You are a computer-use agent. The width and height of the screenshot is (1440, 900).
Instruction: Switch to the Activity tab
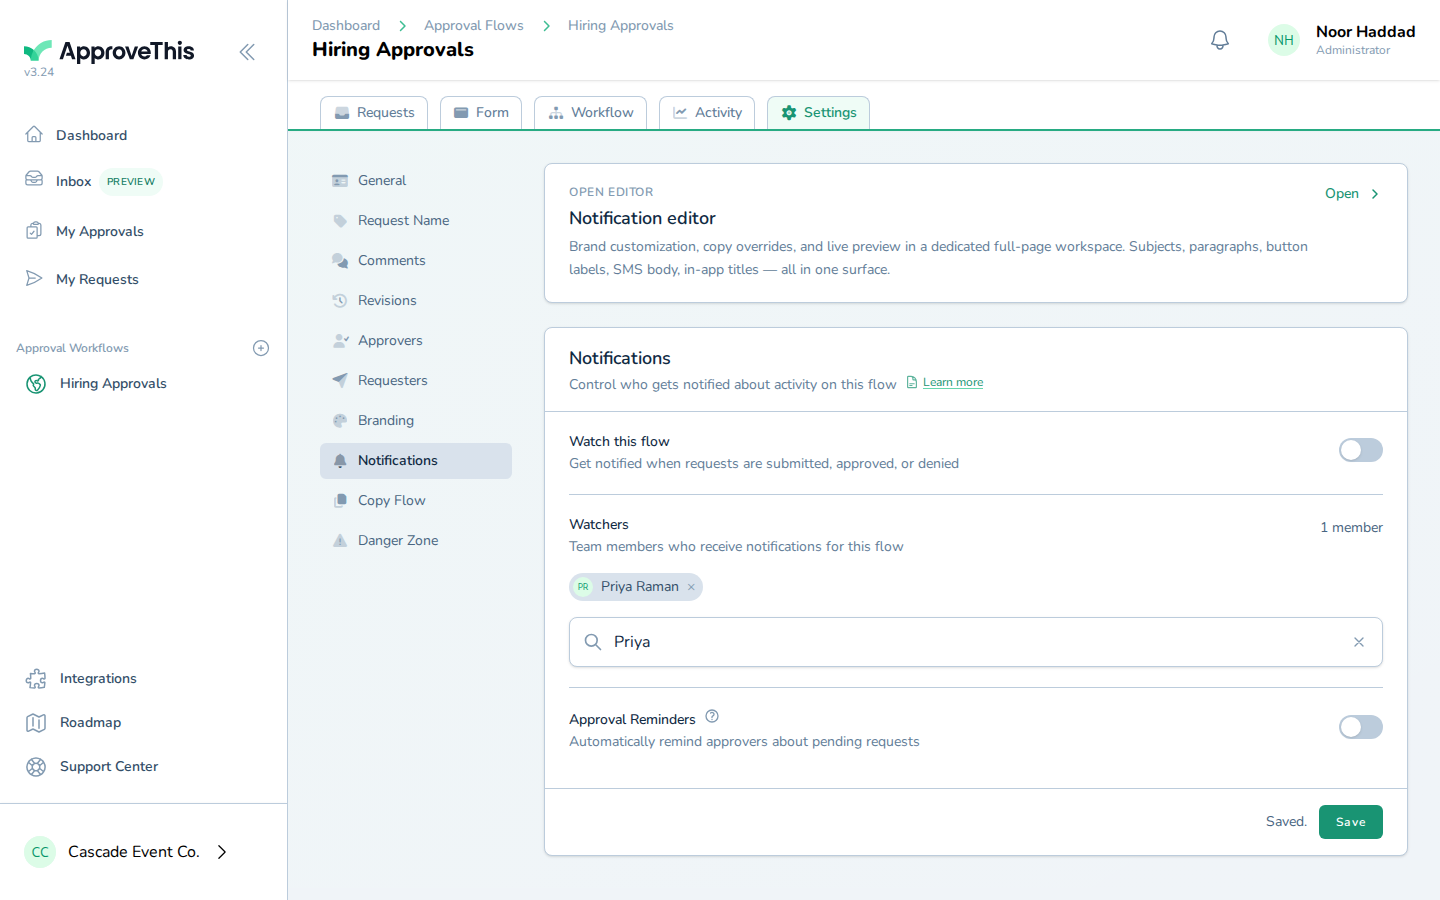707,113
